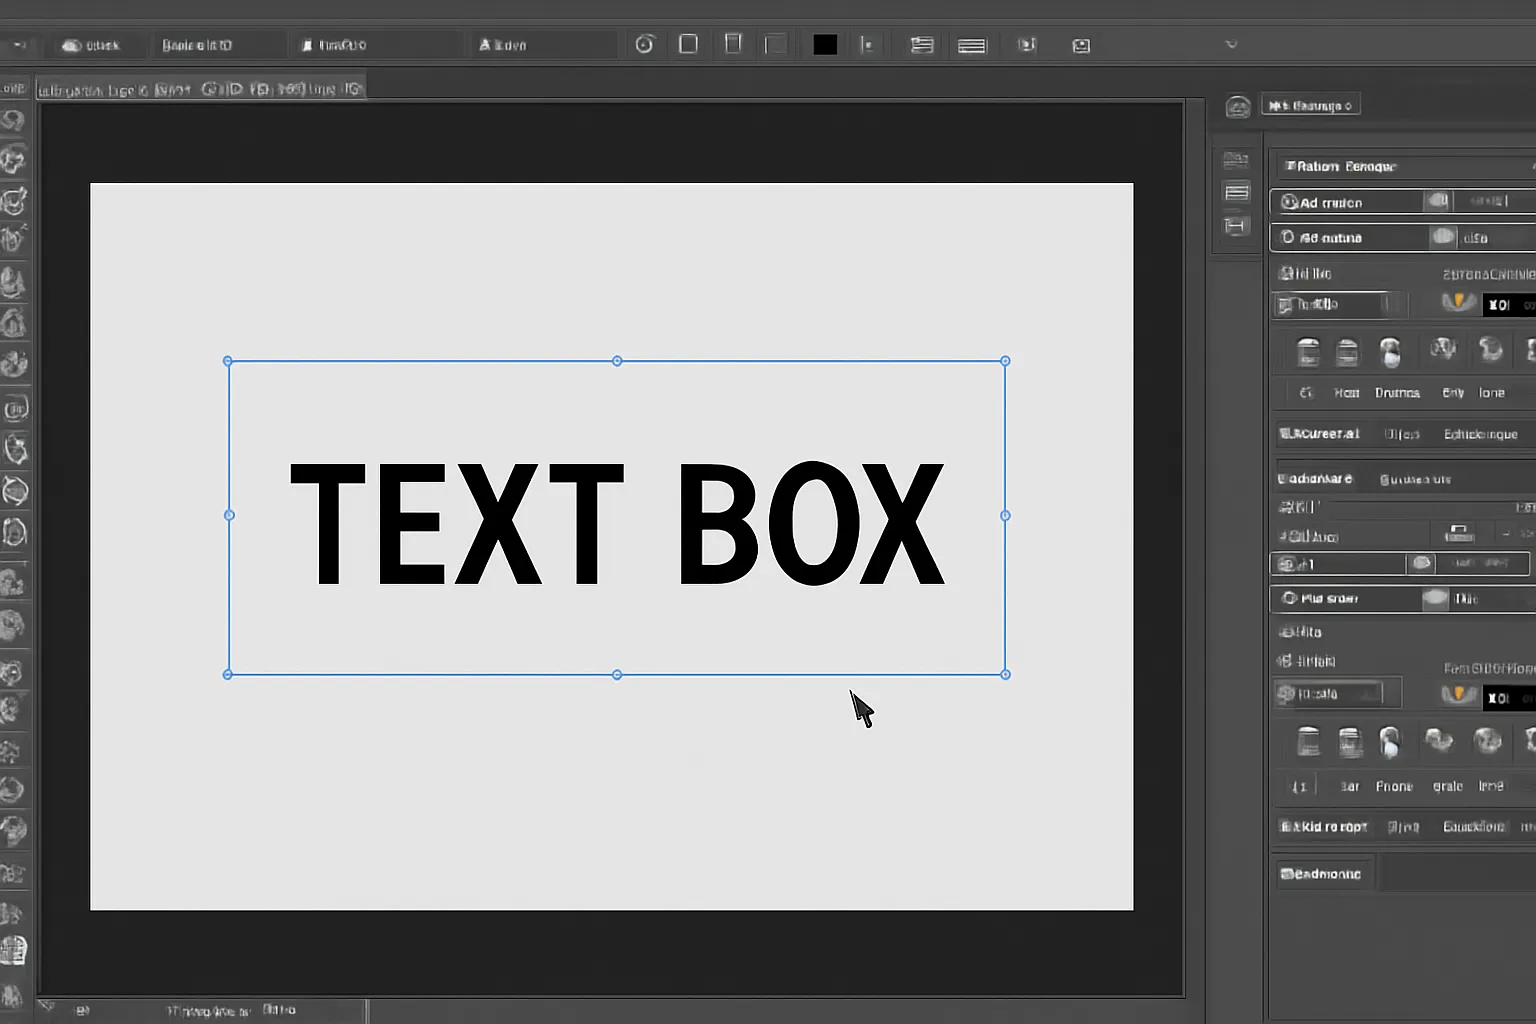
Task: Open the "tocafa" dropdown in right panel
Action: (x=1336, y=693)
